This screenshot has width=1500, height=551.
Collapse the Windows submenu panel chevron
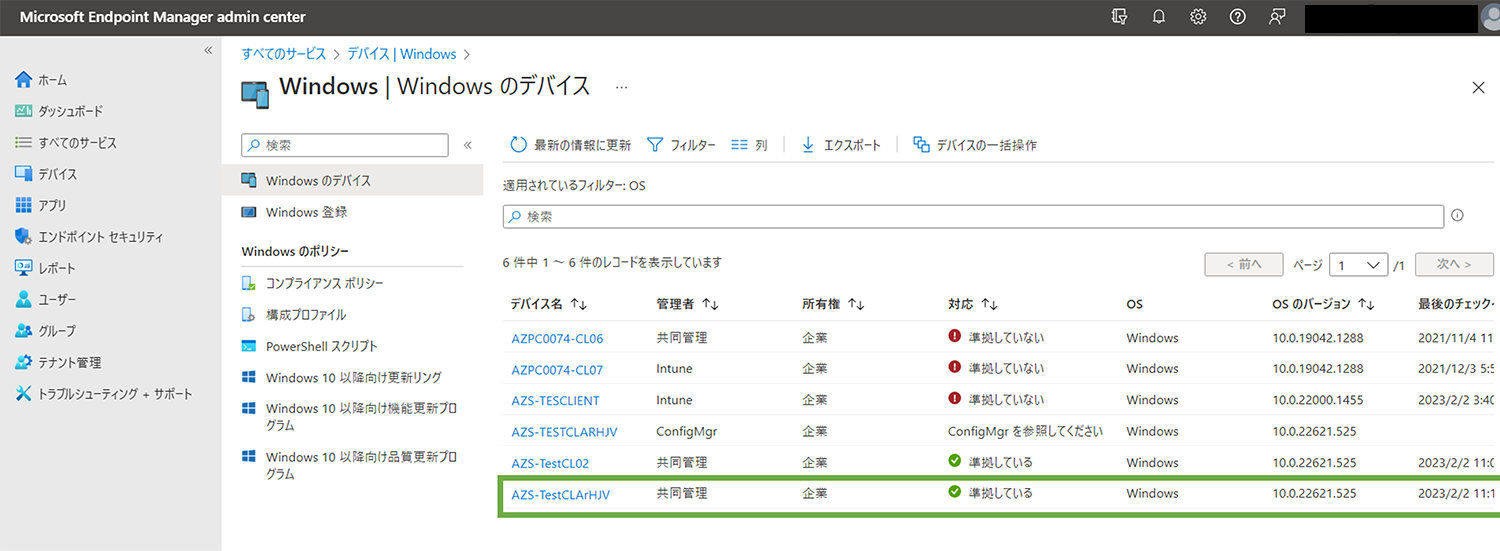[467, 145]
